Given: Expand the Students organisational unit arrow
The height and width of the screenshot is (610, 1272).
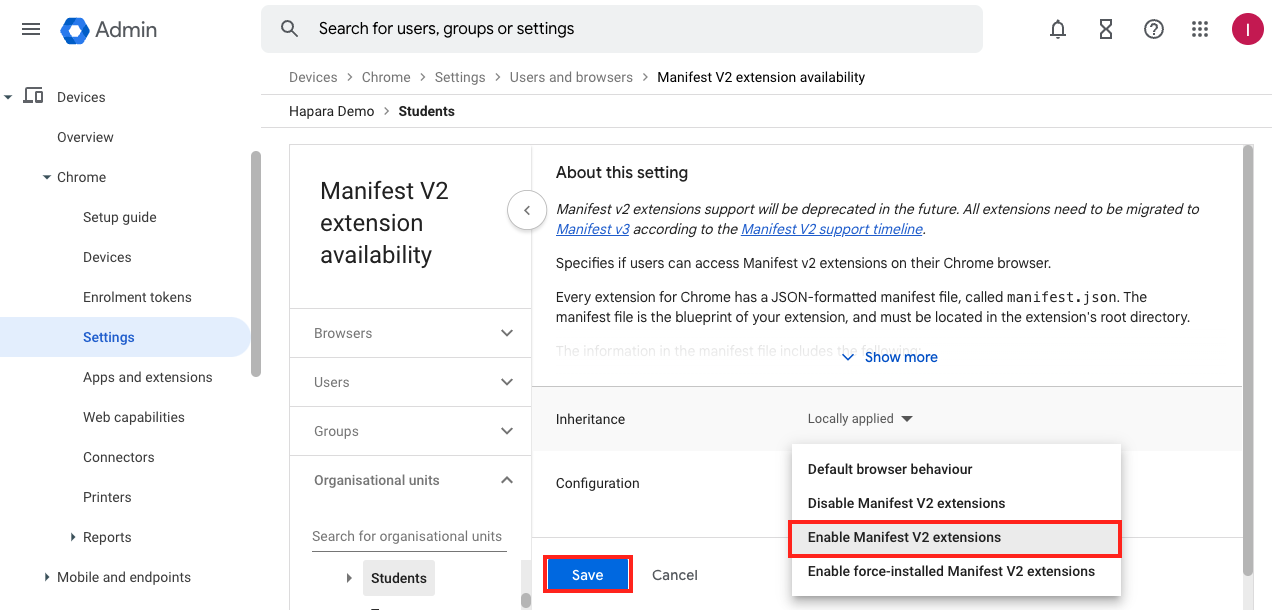Looking at the screenshot, I should pos(349,578).
